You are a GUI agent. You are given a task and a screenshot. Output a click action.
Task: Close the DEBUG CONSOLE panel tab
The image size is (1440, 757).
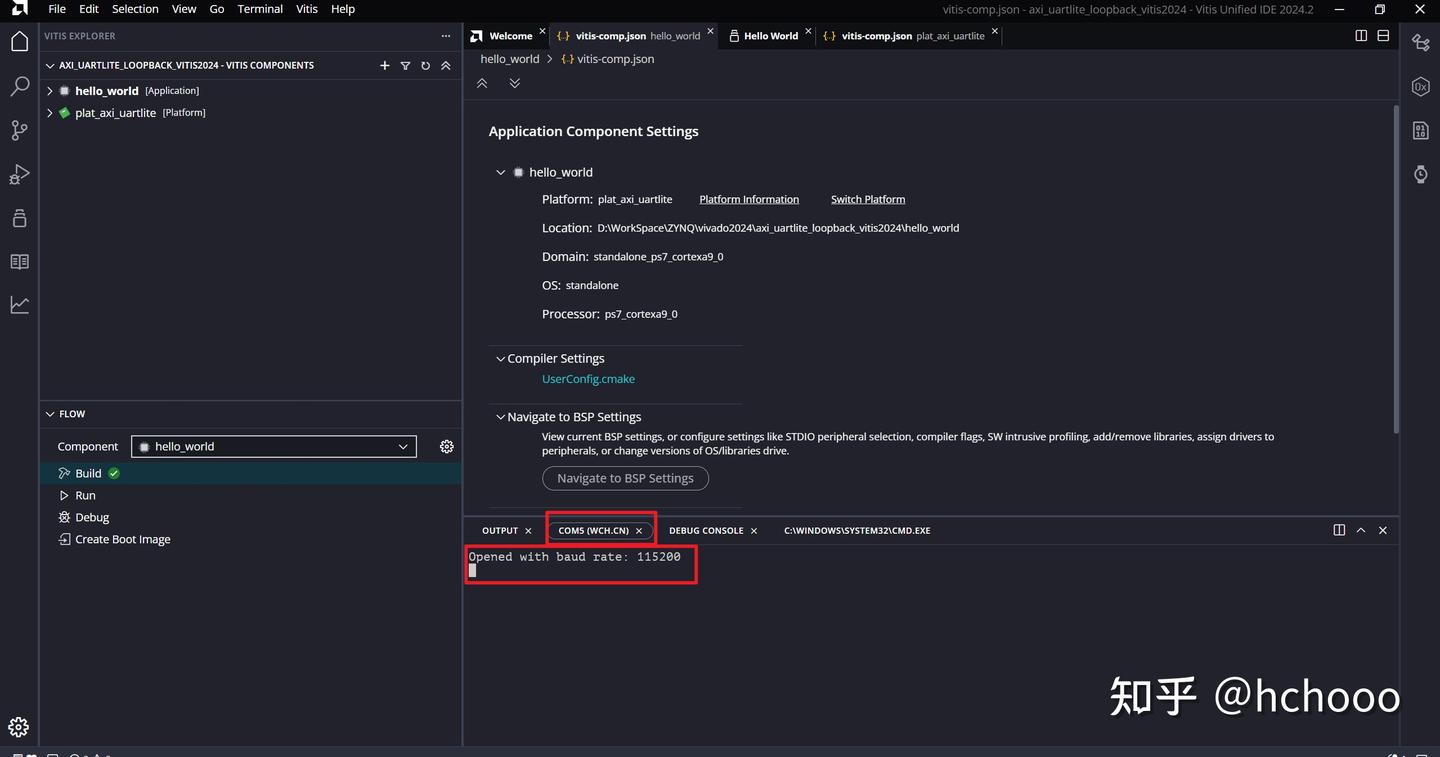pyautogui.click(x=754, y=531)
